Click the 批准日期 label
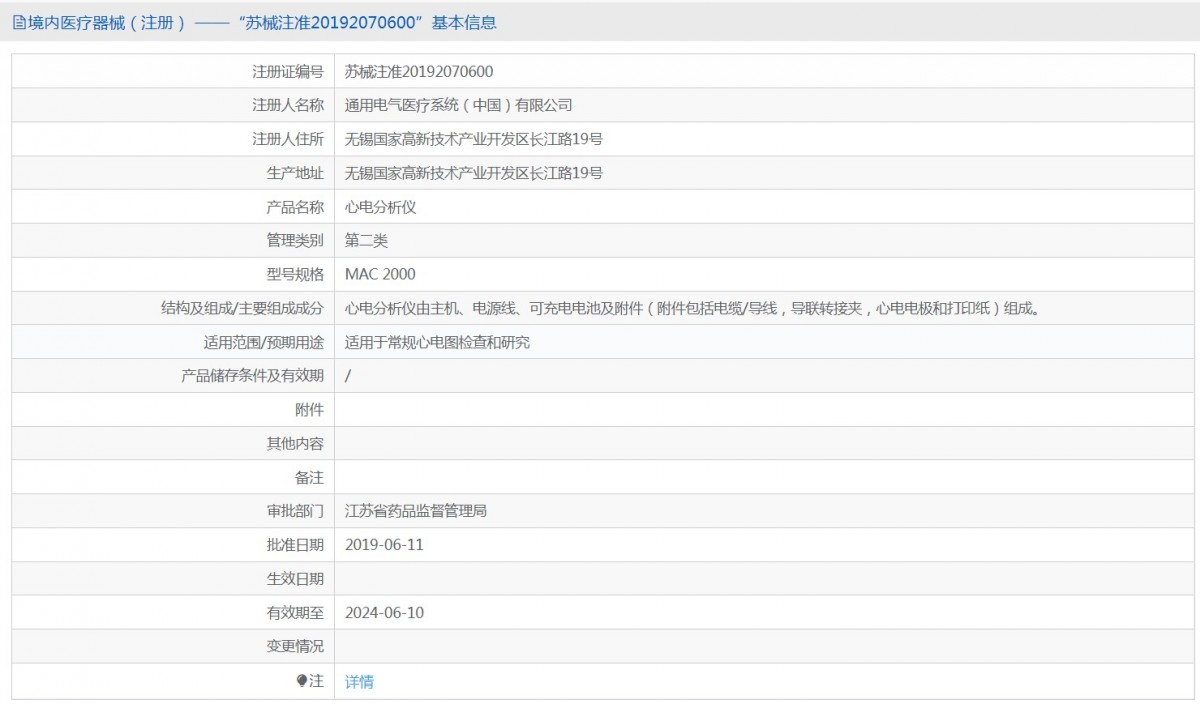1200x704 pixels. tap(295, 545)
